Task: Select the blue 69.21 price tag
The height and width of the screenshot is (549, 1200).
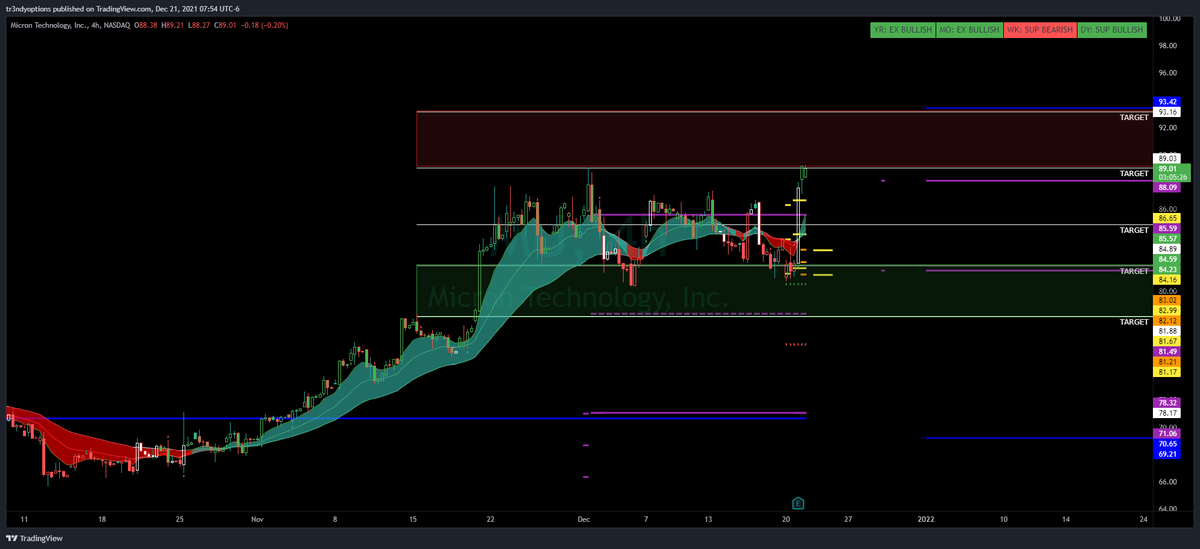Action: (x=1168, y=455)
